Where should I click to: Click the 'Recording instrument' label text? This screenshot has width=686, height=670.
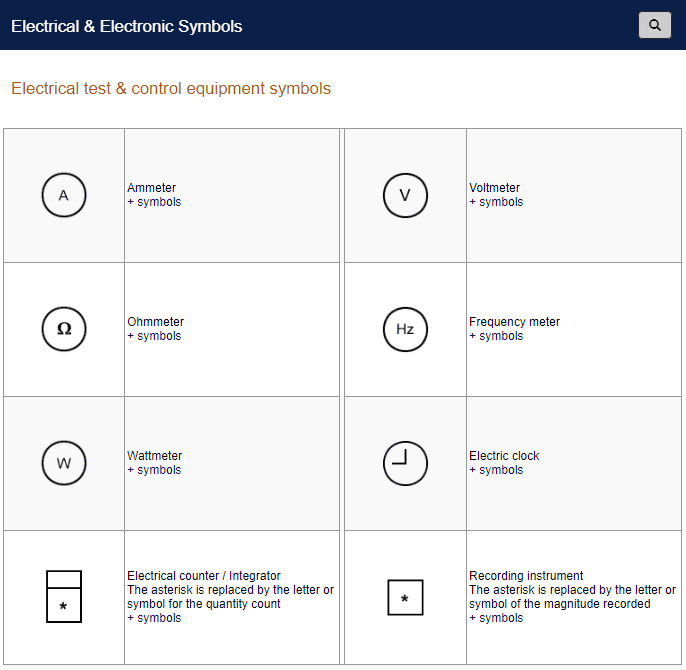tap(526, 575)
